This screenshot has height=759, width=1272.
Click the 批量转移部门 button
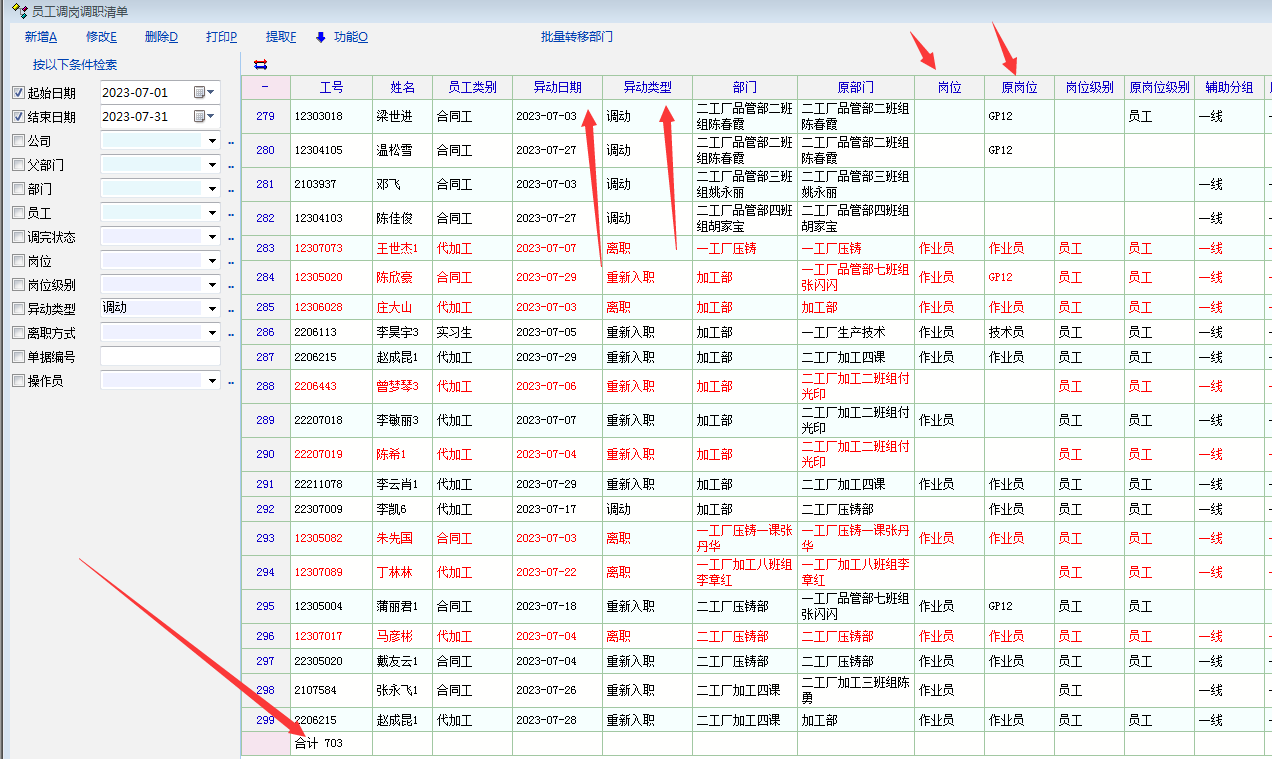(x=577, y=37)
